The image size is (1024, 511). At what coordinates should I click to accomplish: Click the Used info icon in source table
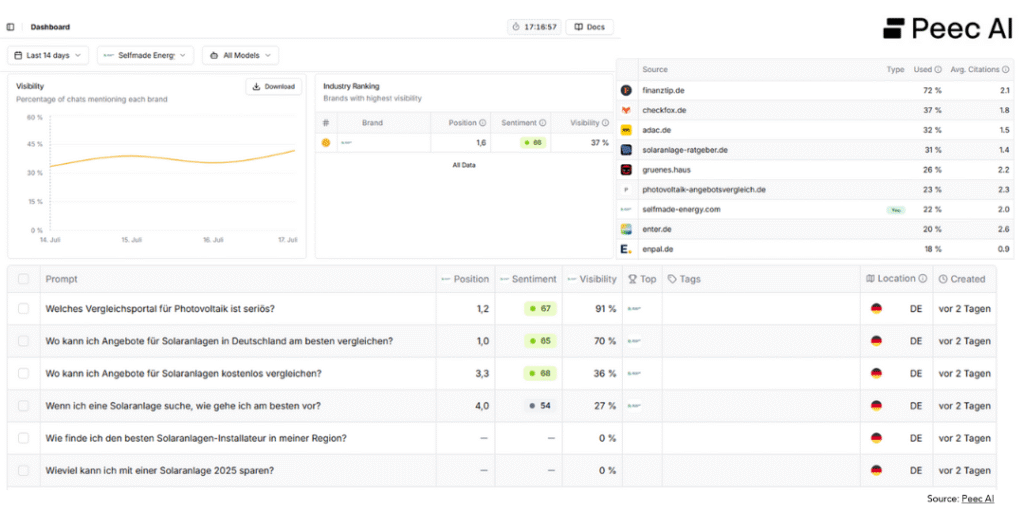pos(938,69)
